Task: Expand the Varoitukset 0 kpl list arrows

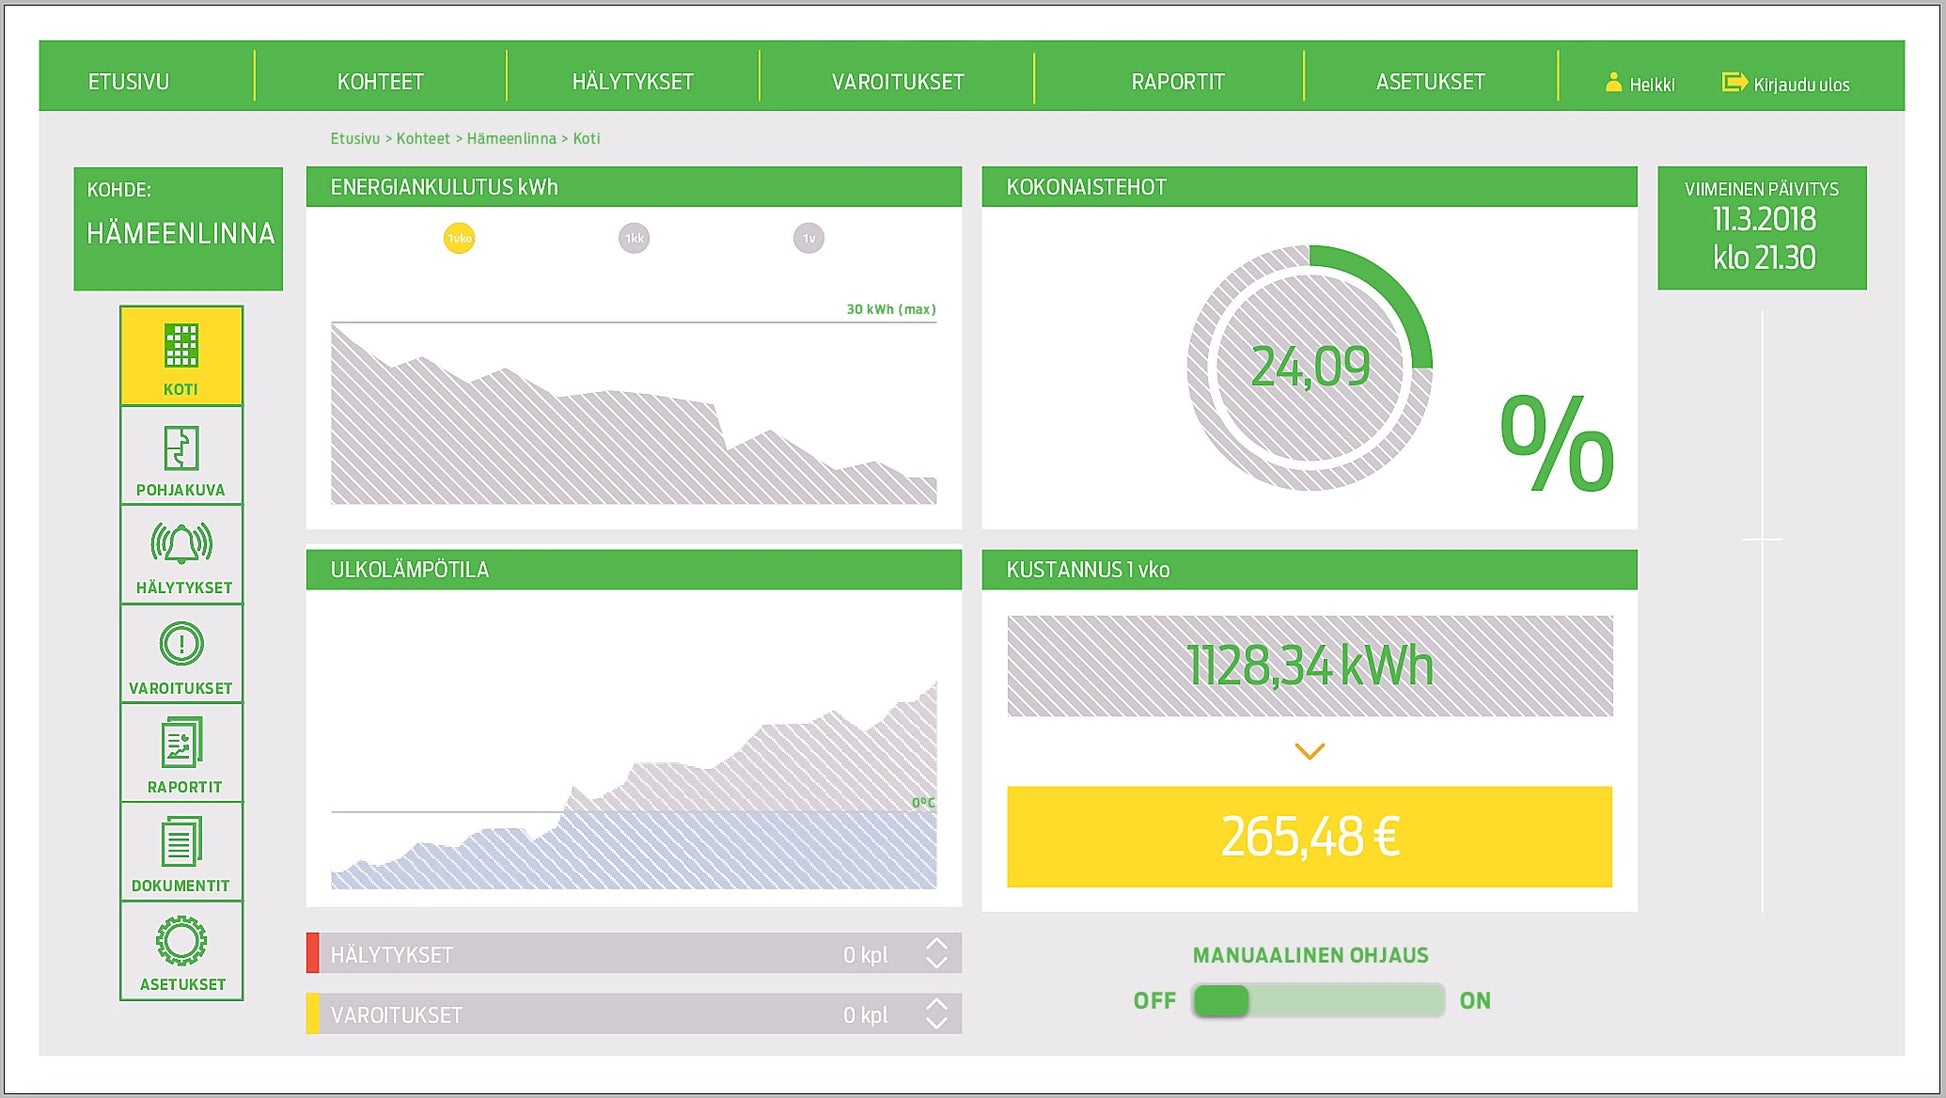Action: pos(936,1013)
